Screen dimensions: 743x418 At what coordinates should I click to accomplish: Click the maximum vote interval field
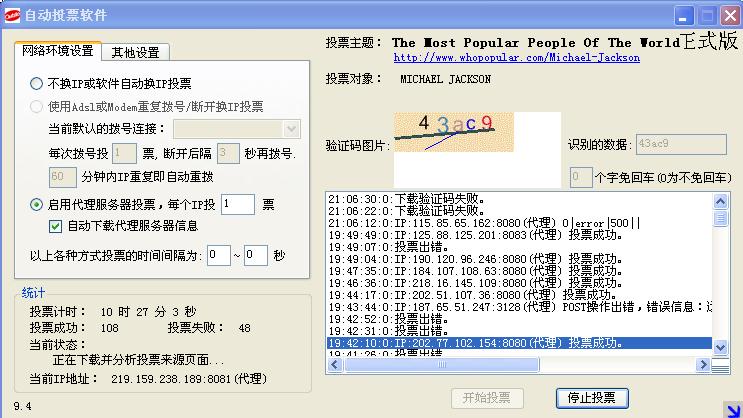pyautogui.click(x=256, y=255)
